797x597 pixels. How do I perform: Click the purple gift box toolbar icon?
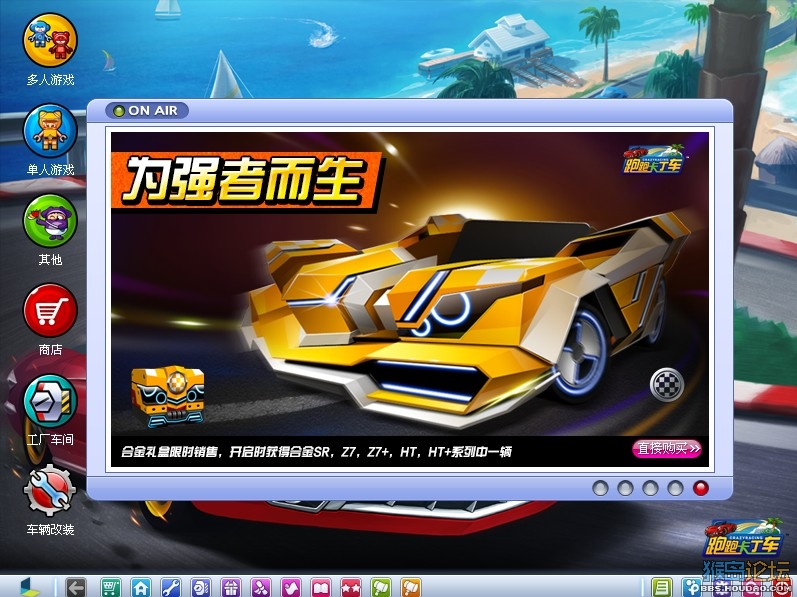(x=231, y=588)
